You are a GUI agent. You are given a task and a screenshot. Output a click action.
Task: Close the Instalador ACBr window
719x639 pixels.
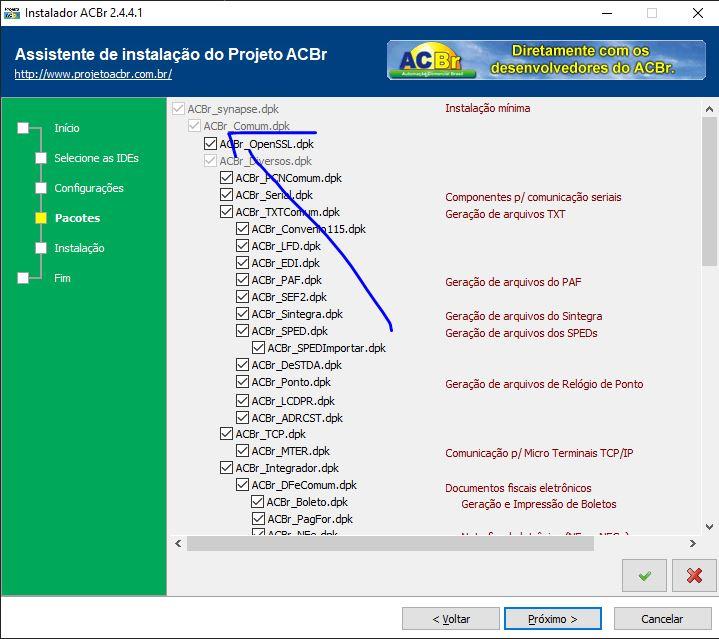(x=697, y=13)
